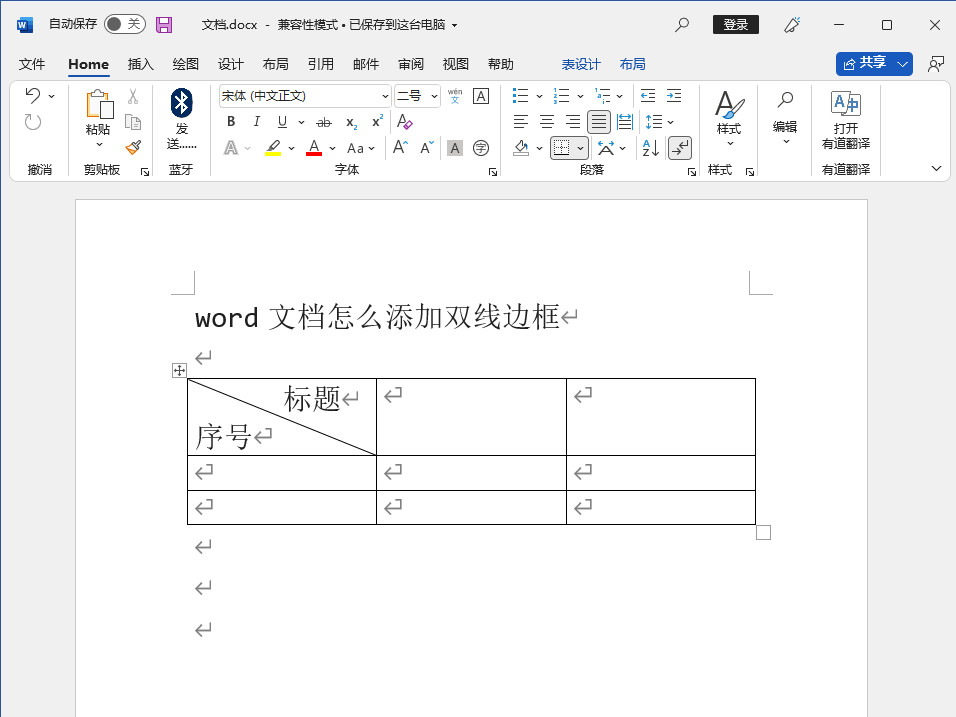The height and width of the screenshot is (717, 956).
Task: Apply subscript formatting
Action: coord(351,123)
